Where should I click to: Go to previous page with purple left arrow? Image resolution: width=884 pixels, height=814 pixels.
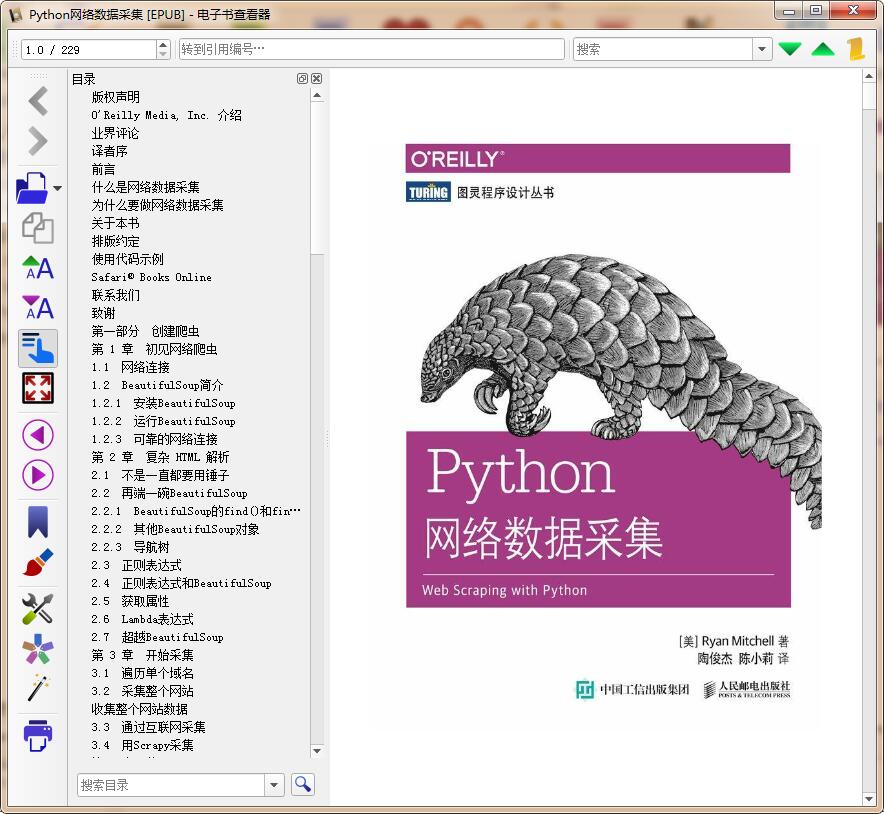[38, 435]
